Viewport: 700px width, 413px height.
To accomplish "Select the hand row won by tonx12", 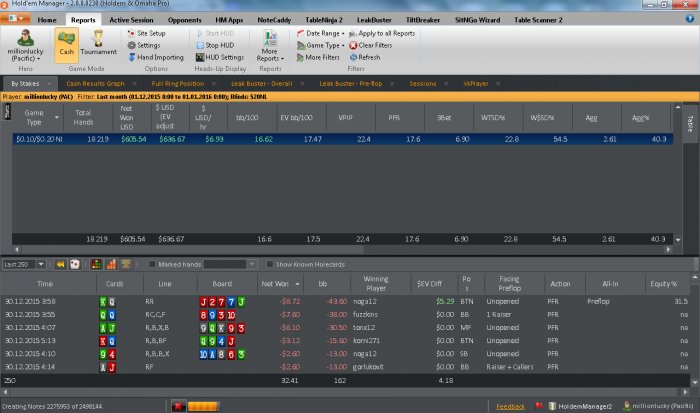I will tap(346, 327).
